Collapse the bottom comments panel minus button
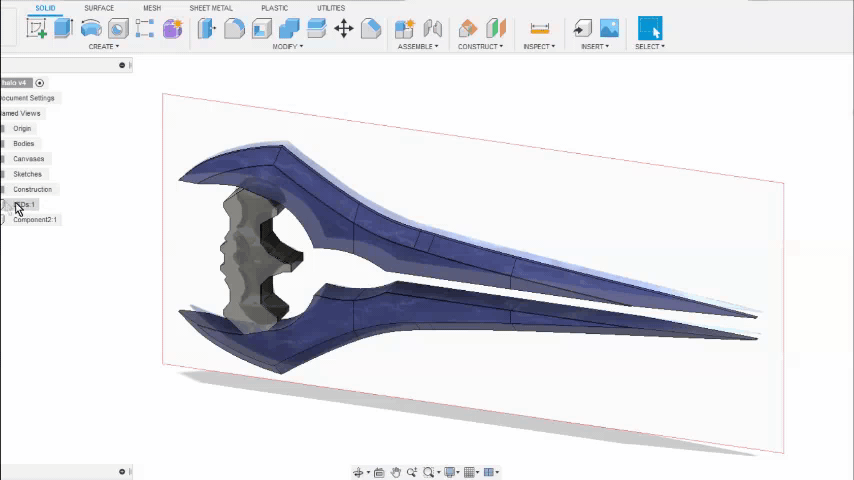854x480 pixels. click(122, 472)
